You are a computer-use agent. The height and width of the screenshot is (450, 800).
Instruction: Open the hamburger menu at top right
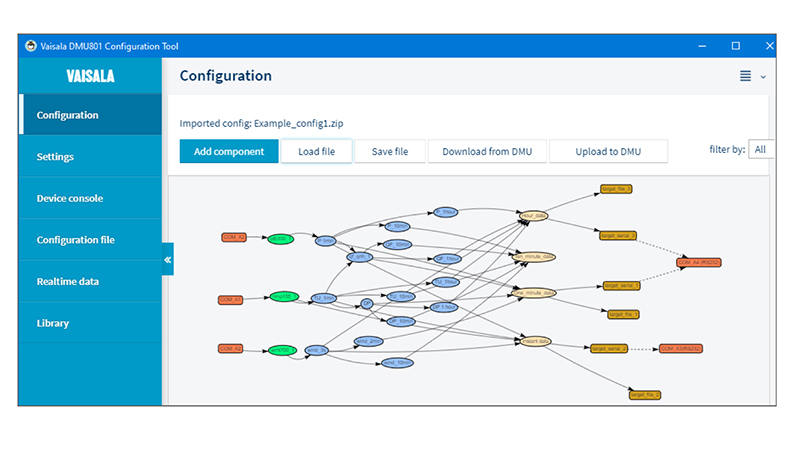[745, 77]
